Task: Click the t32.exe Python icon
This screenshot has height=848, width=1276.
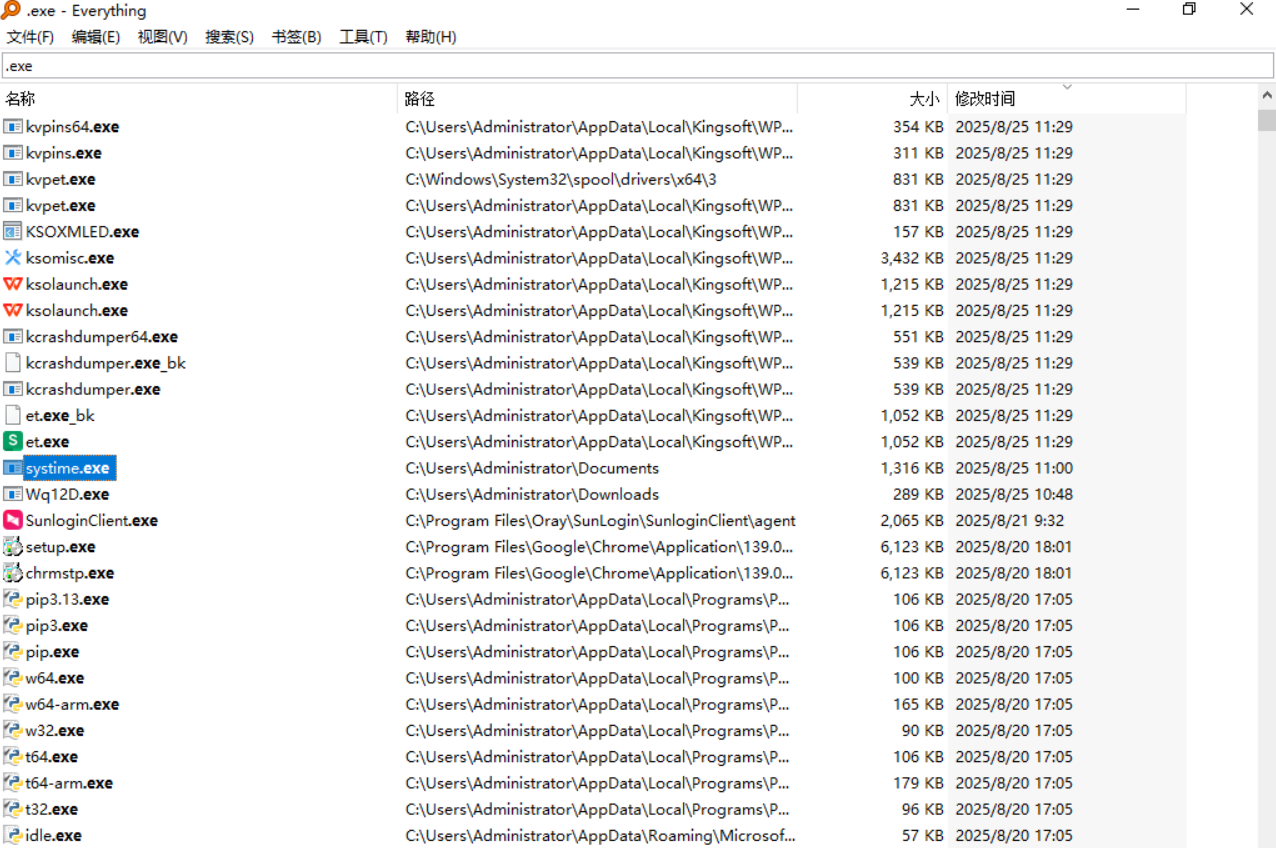Action: coord(13,809)
